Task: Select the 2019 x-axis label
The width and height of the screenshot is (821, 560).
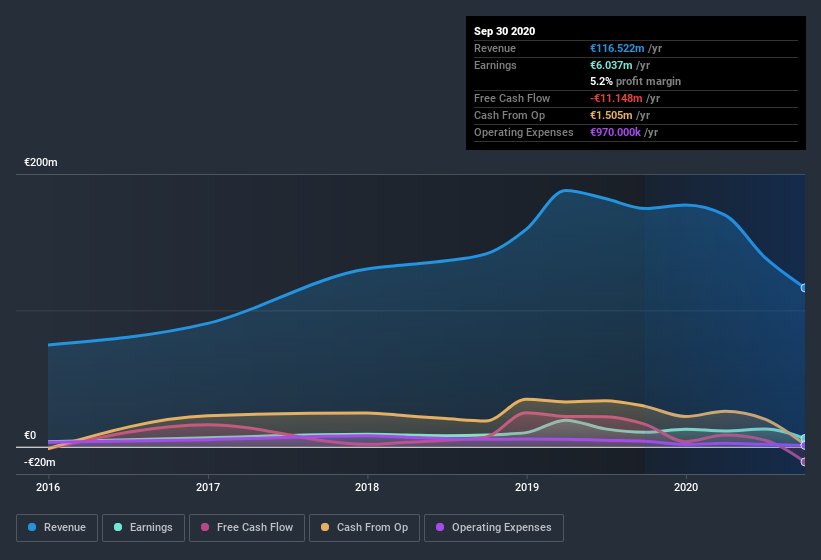Action: click(x=527, y=487)
